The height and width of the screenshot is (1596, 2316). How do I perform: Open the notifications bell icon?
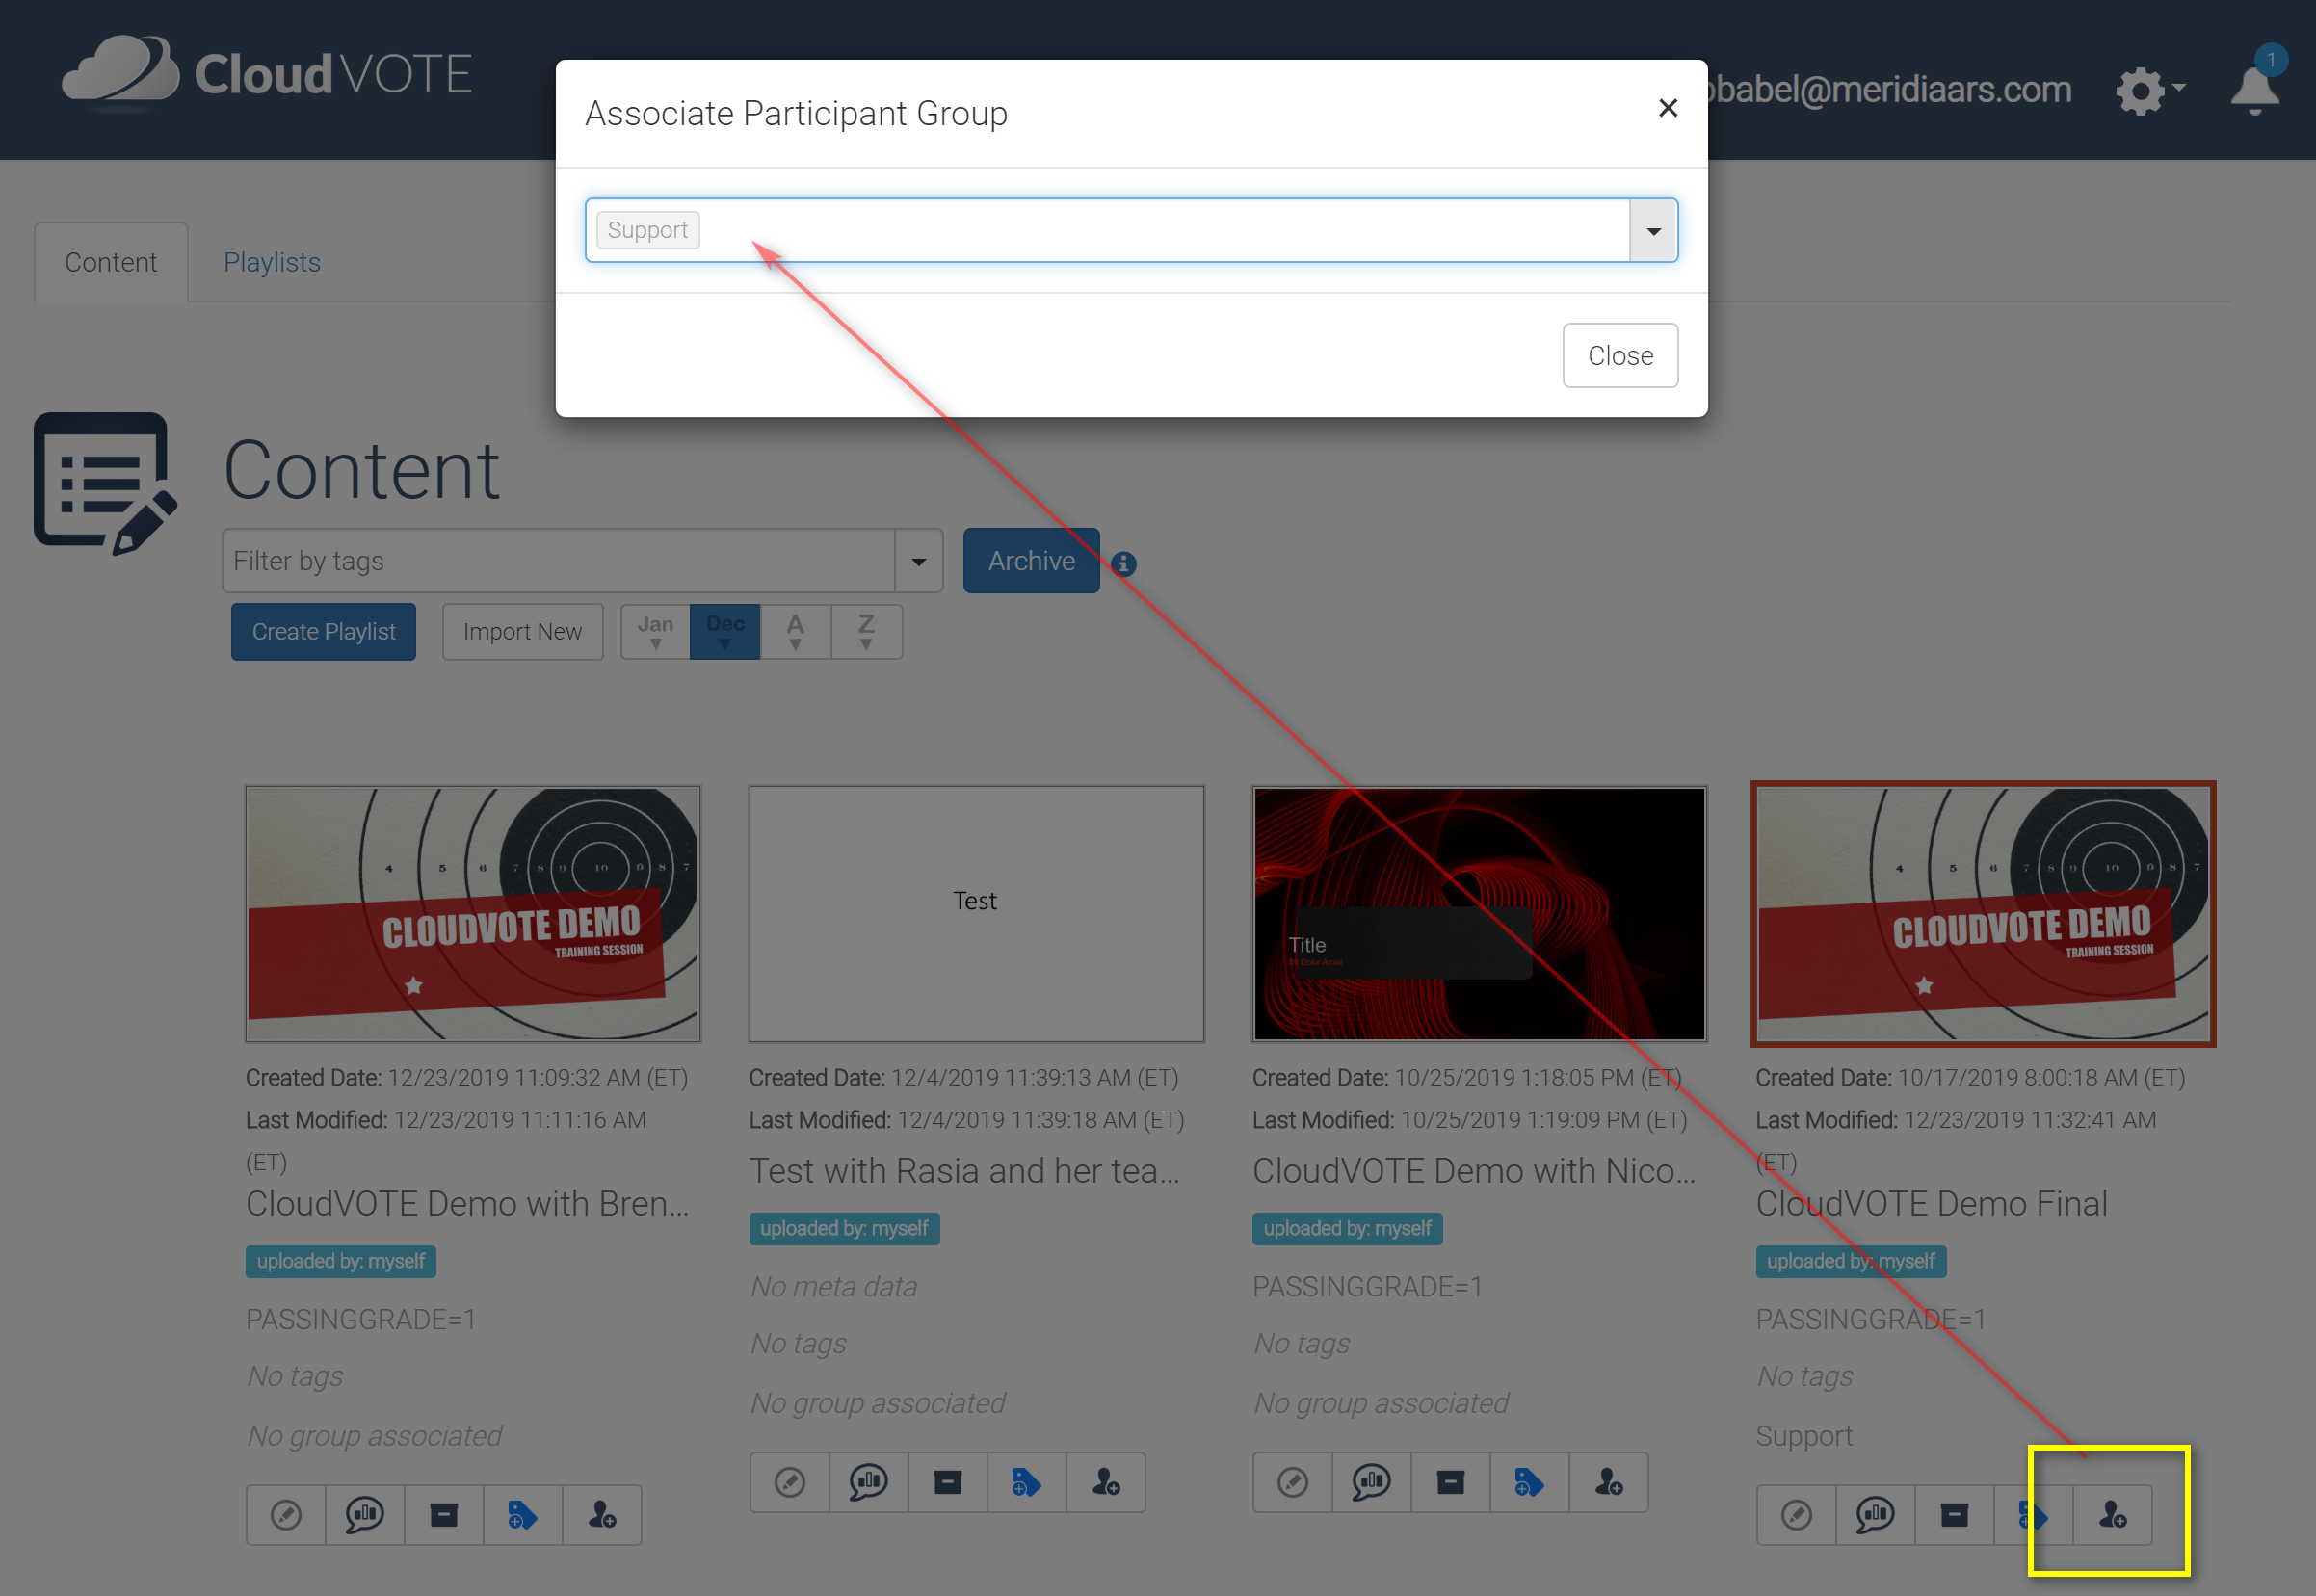pyautogui.click(x=2254, y=90)
